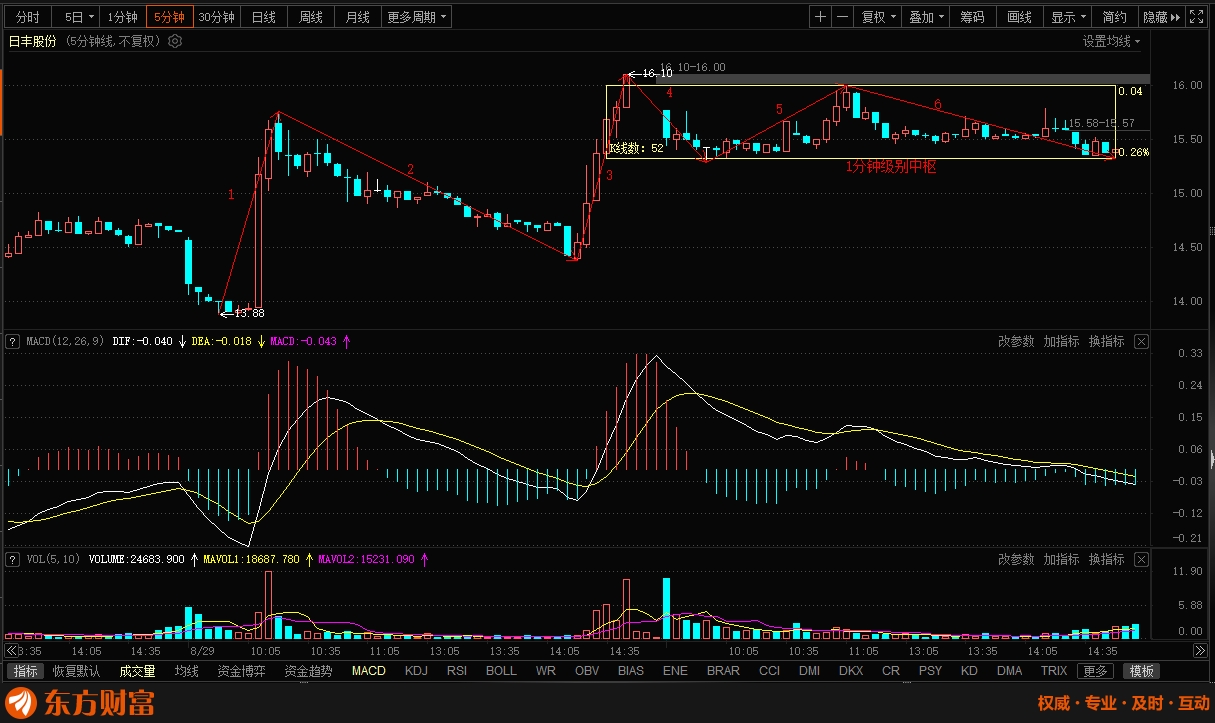Click 恢复默认 in the indicator bar
Viewport: 1215px width, 723px height.
[x=77, y=671]
